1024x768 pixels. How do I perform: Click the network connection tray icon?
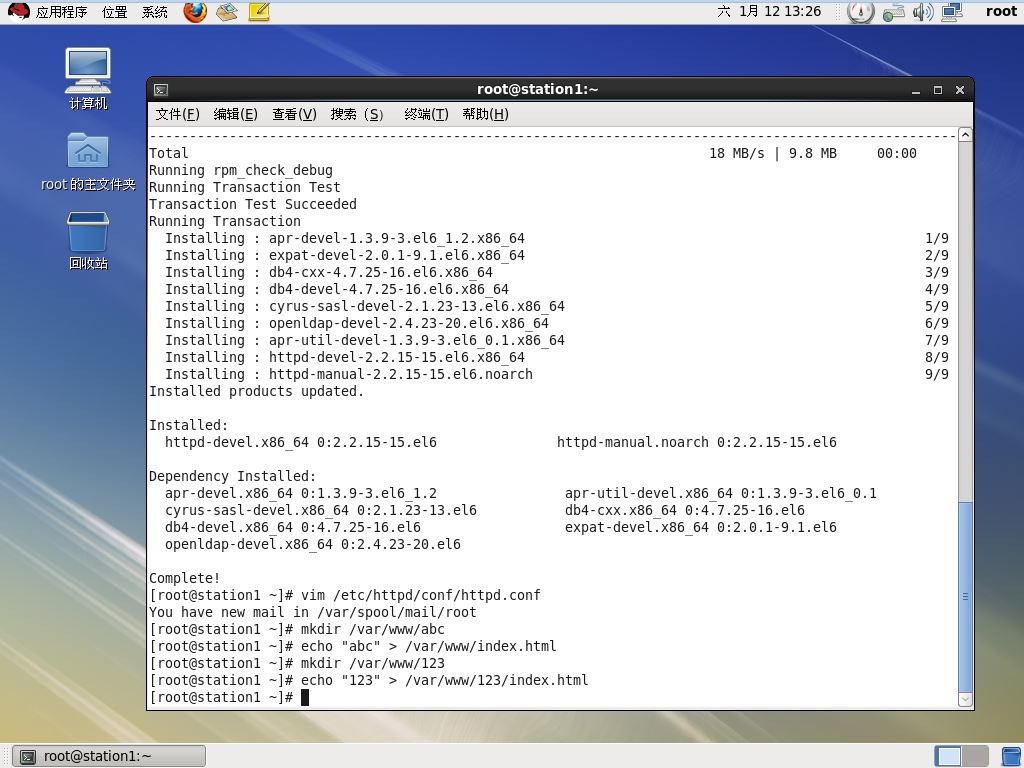click(893, 12)
